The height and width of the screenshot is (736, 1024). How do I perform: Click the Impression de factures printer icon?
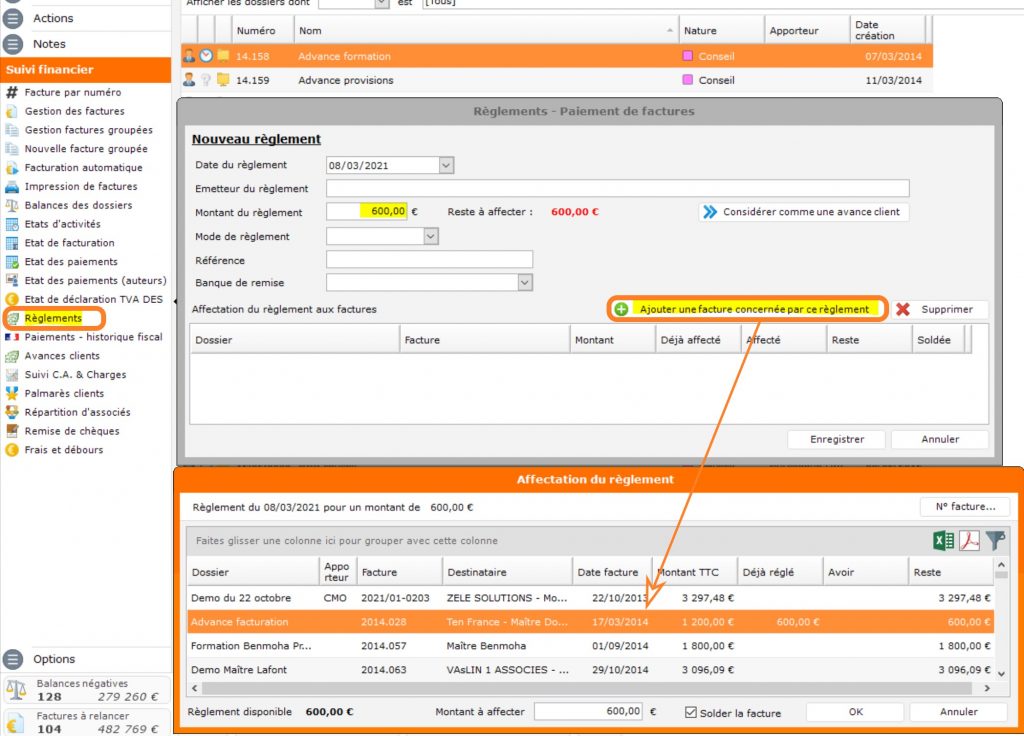click(x=12, y=187)
